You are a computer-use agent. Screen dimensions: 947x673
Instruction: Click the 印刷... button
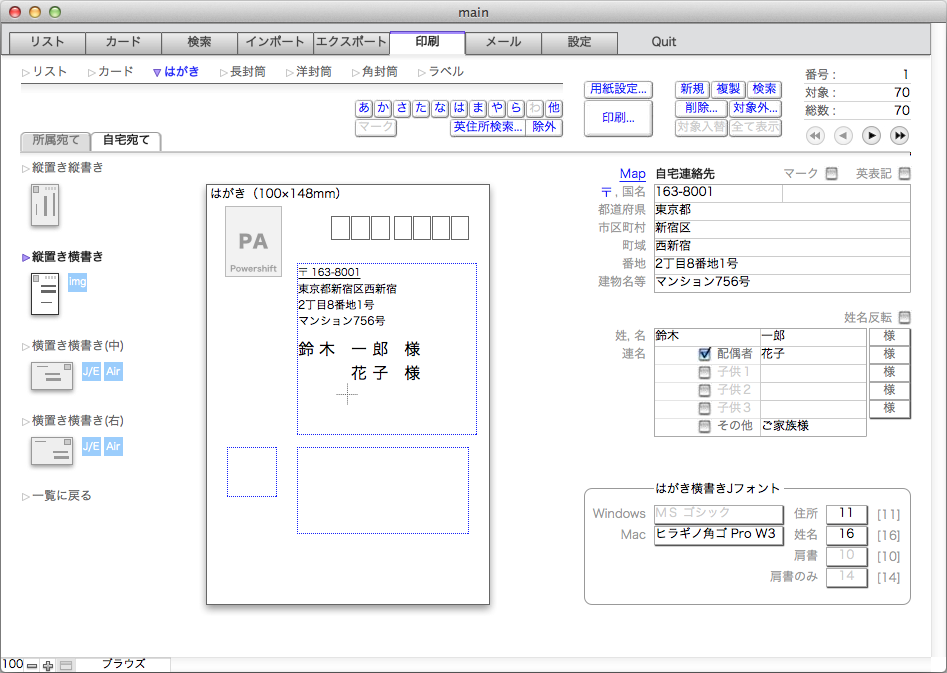[x=618, y=117]
